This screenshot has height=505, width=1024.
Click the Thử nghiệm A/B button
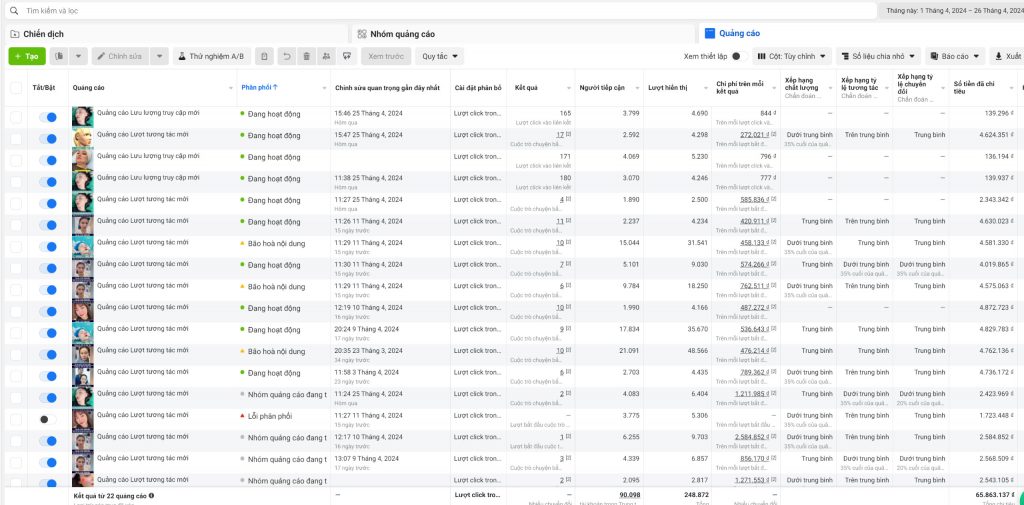pos(212,56)
